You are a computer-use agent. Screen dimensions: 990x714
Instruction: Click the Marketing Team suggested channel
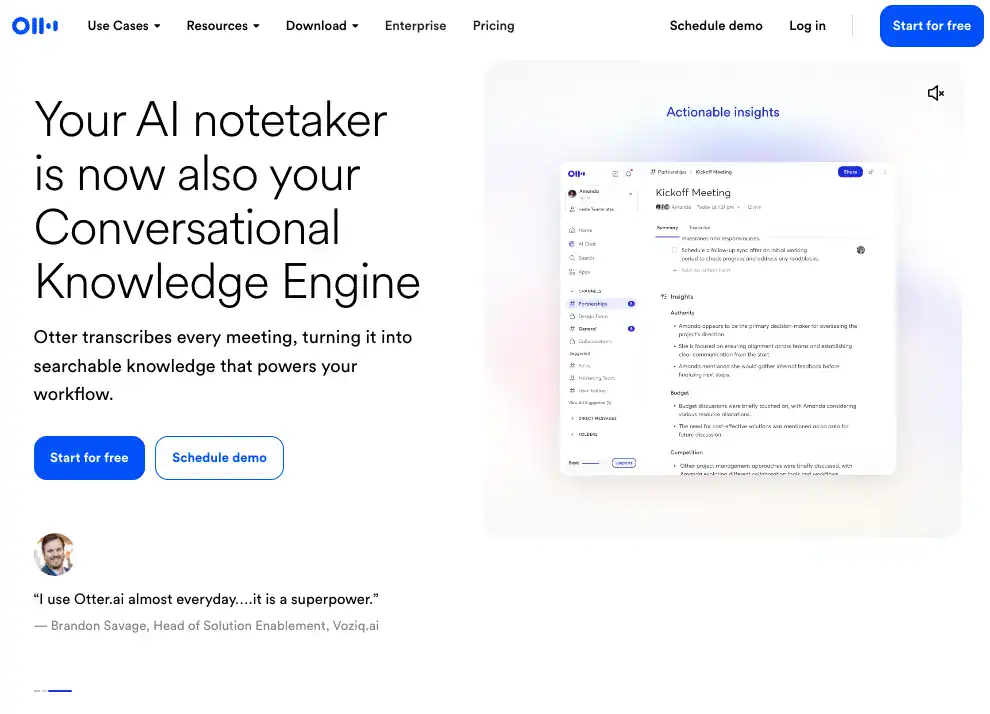593,378
